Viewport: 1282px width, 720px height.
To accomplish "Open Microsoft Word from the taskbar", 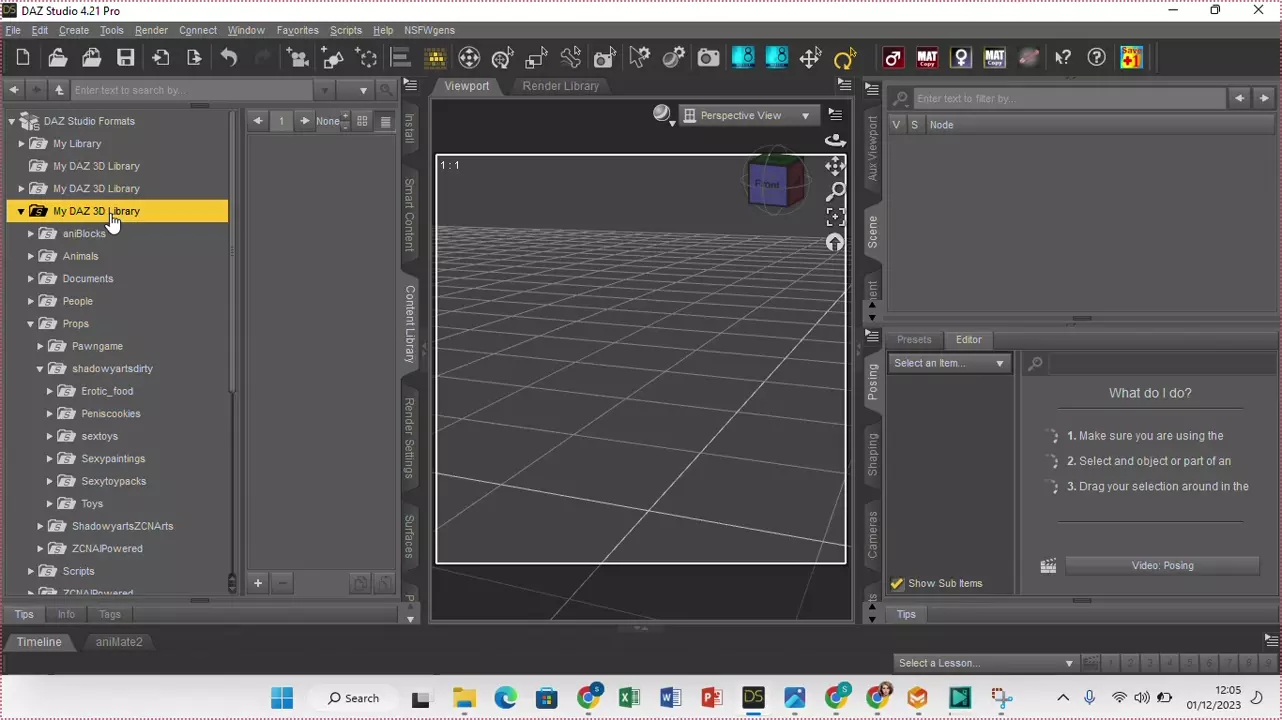I will click(670, 698).
